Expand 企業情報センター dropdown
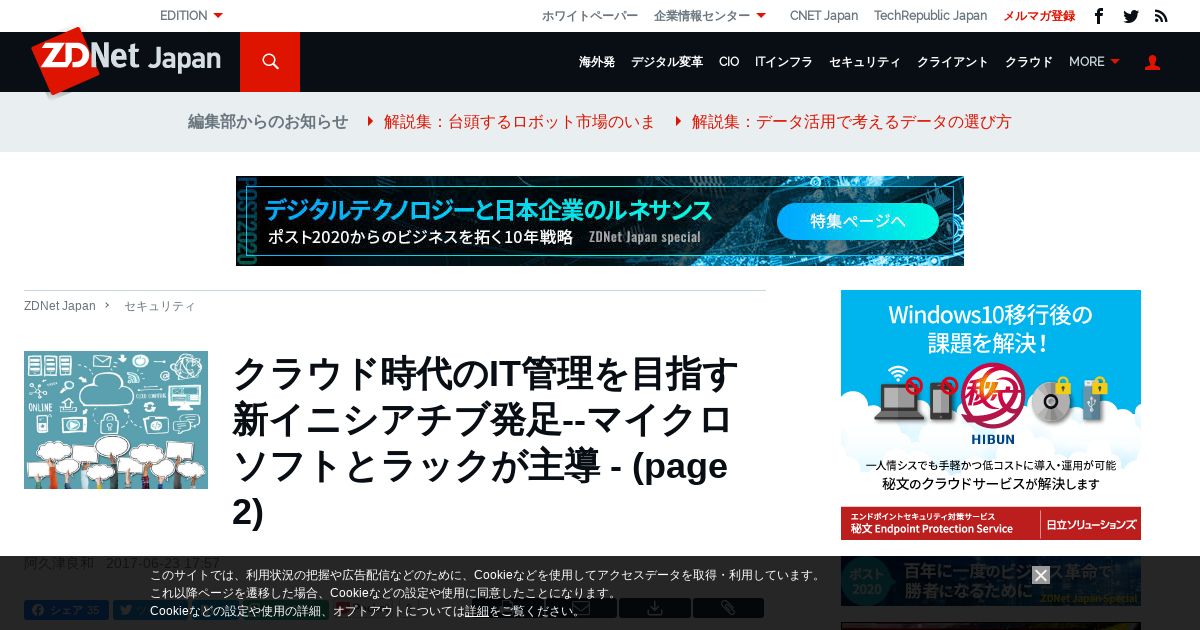The width and height of the screenshot is (1200, 630). [x=710, y=16]
